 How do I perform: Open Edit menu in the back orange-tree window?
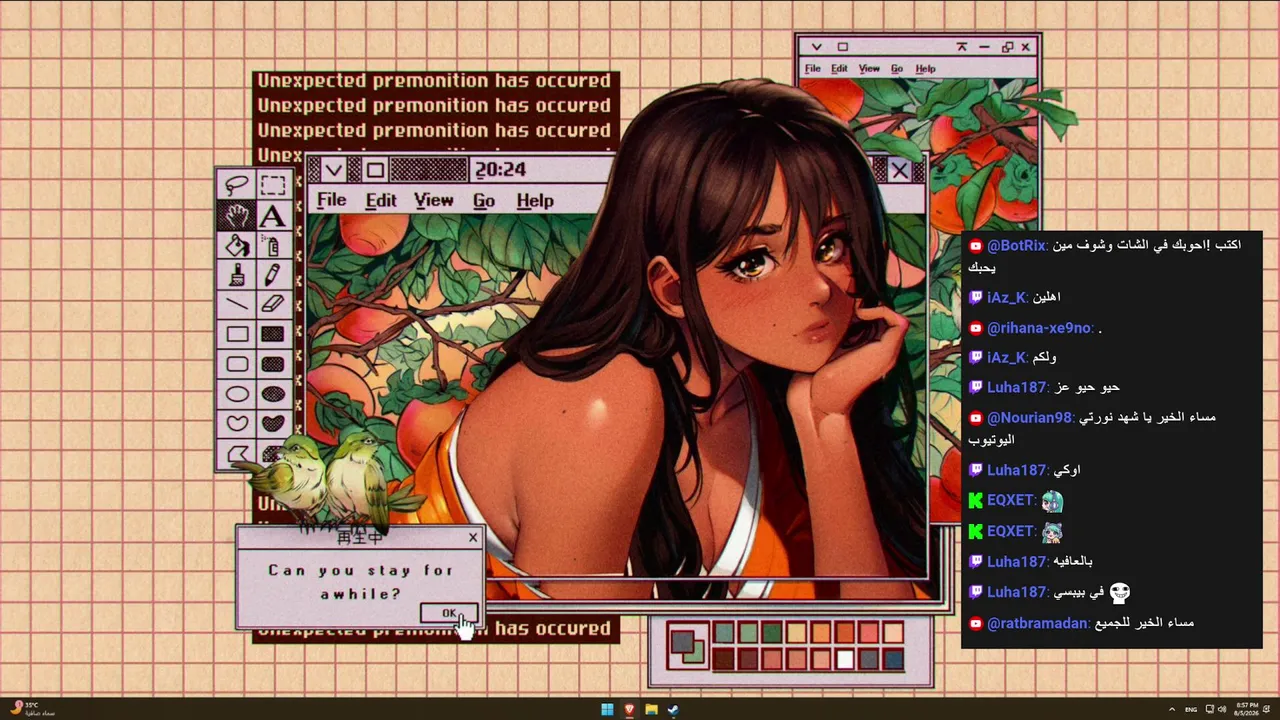pyautogui.click(x=839, y=69)
